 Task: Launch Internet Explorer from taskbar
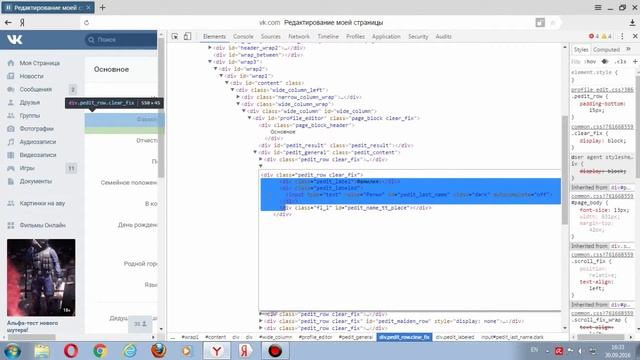click(129, 351)
